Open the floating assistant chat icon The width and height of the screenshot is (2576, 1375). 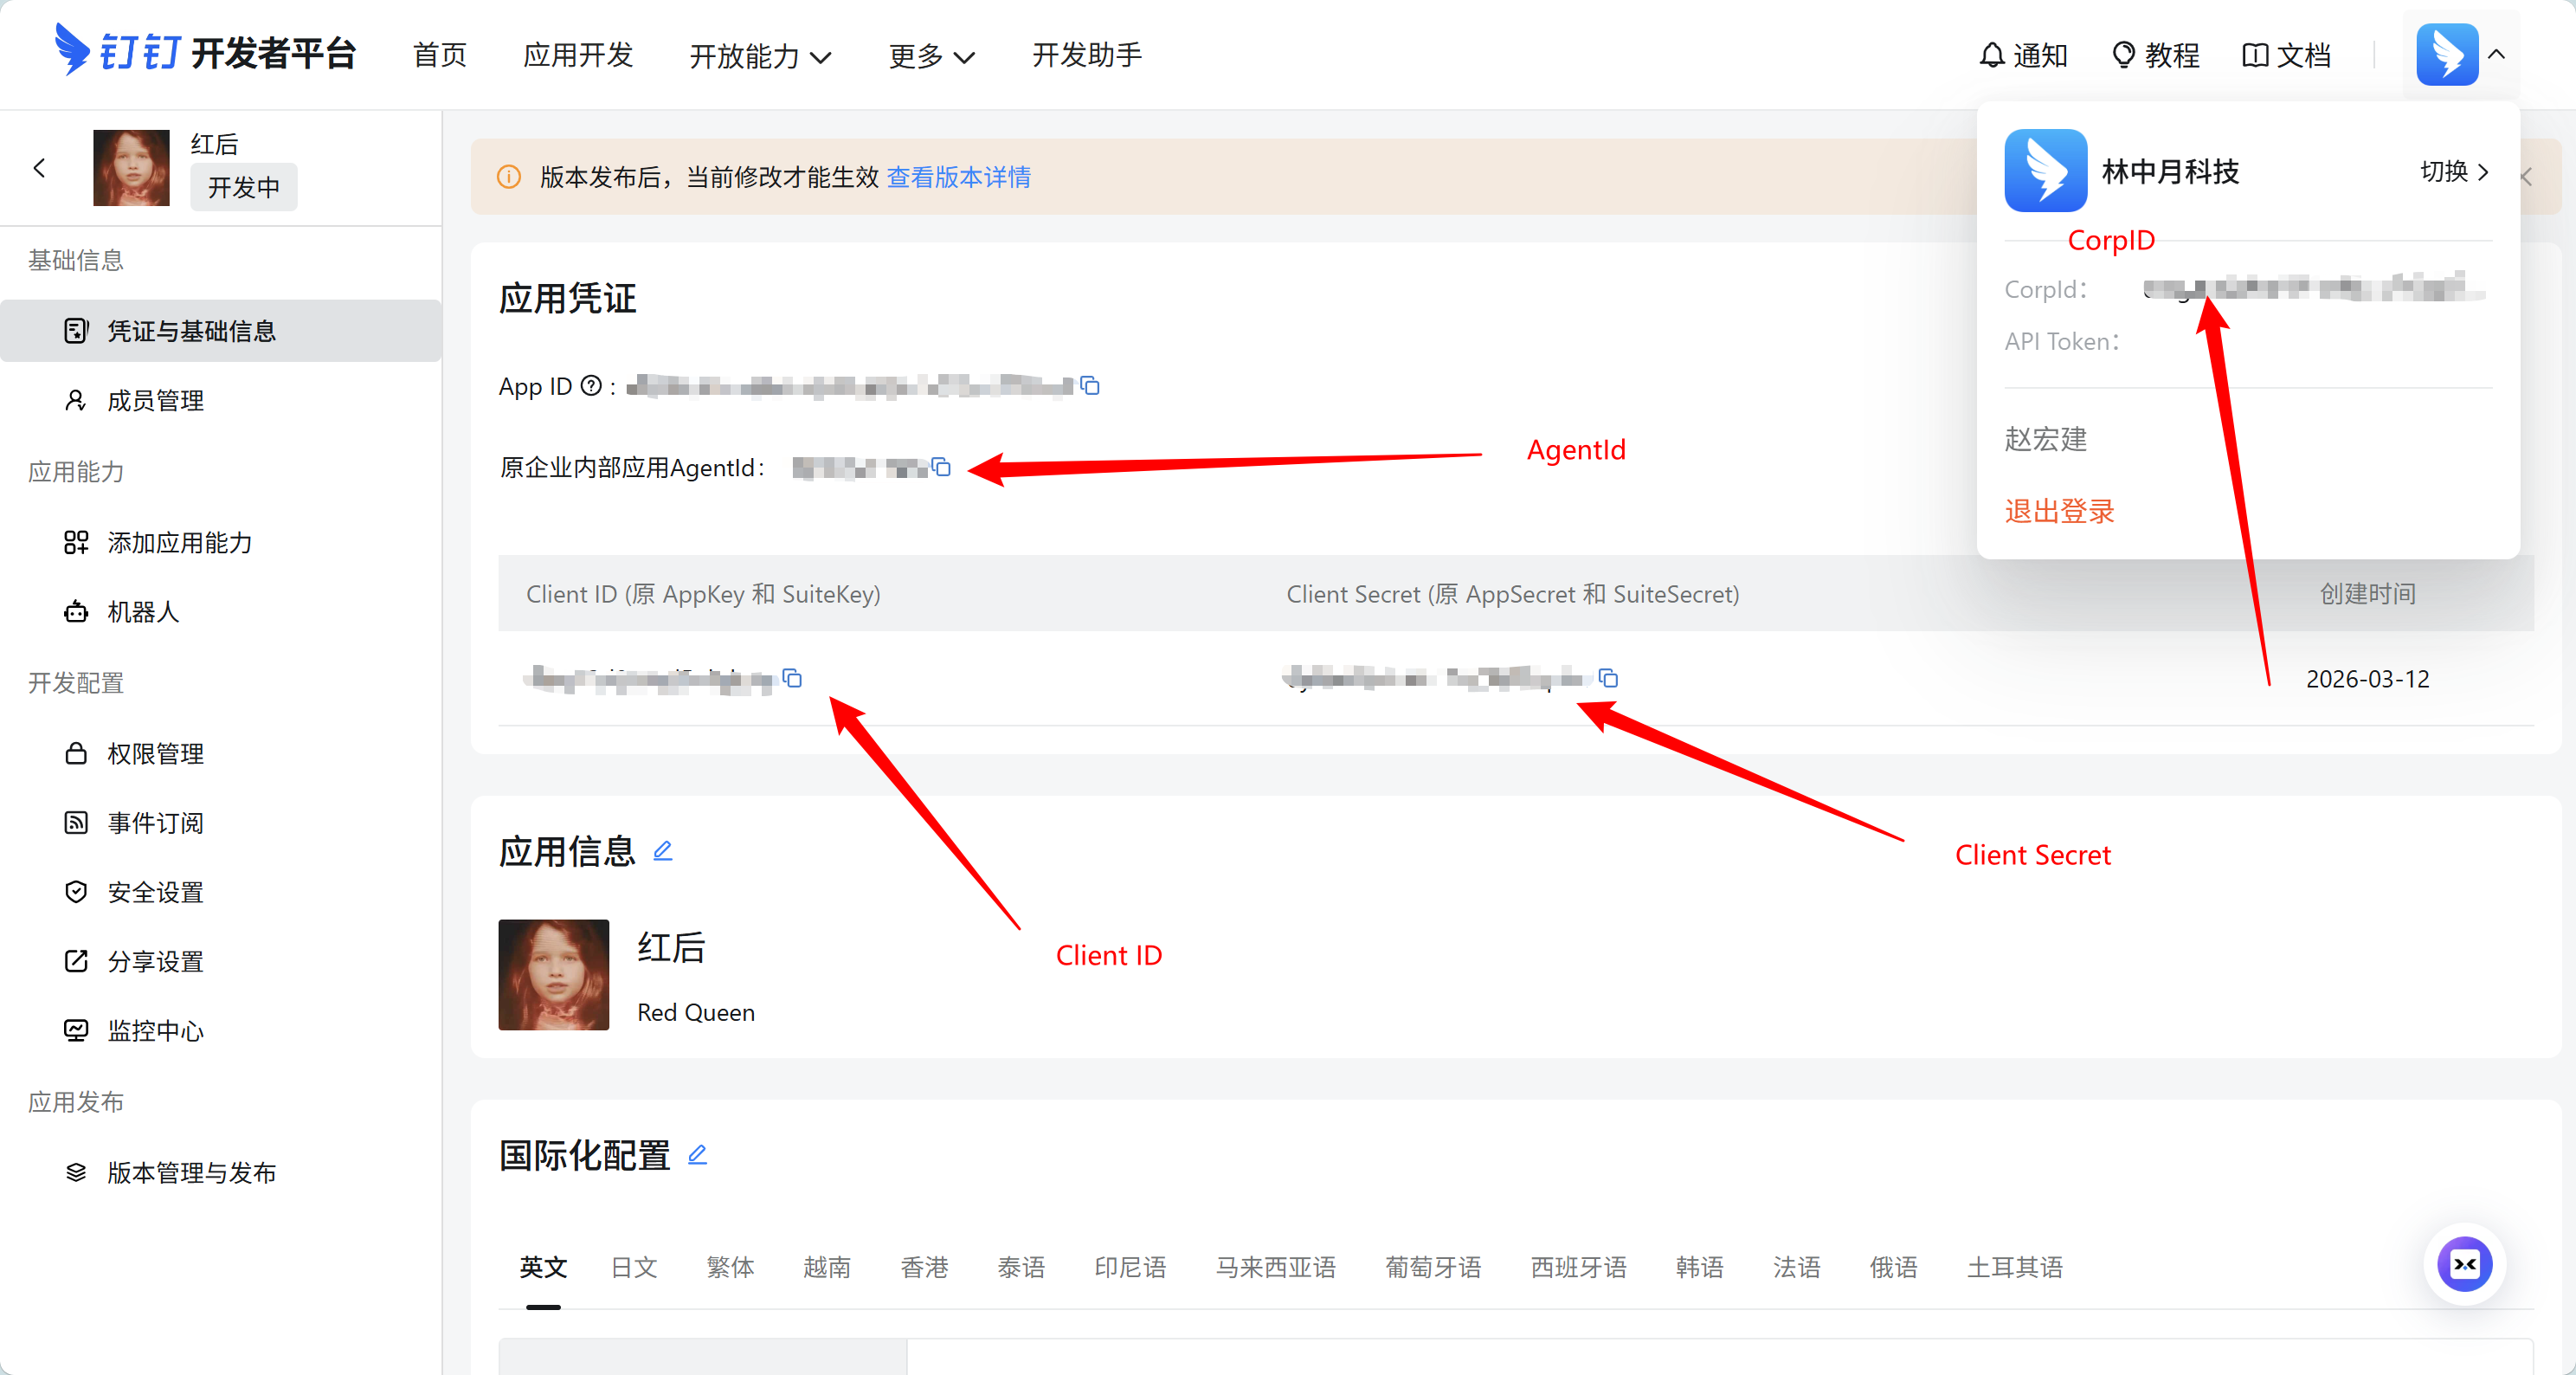(2464, 1264)
